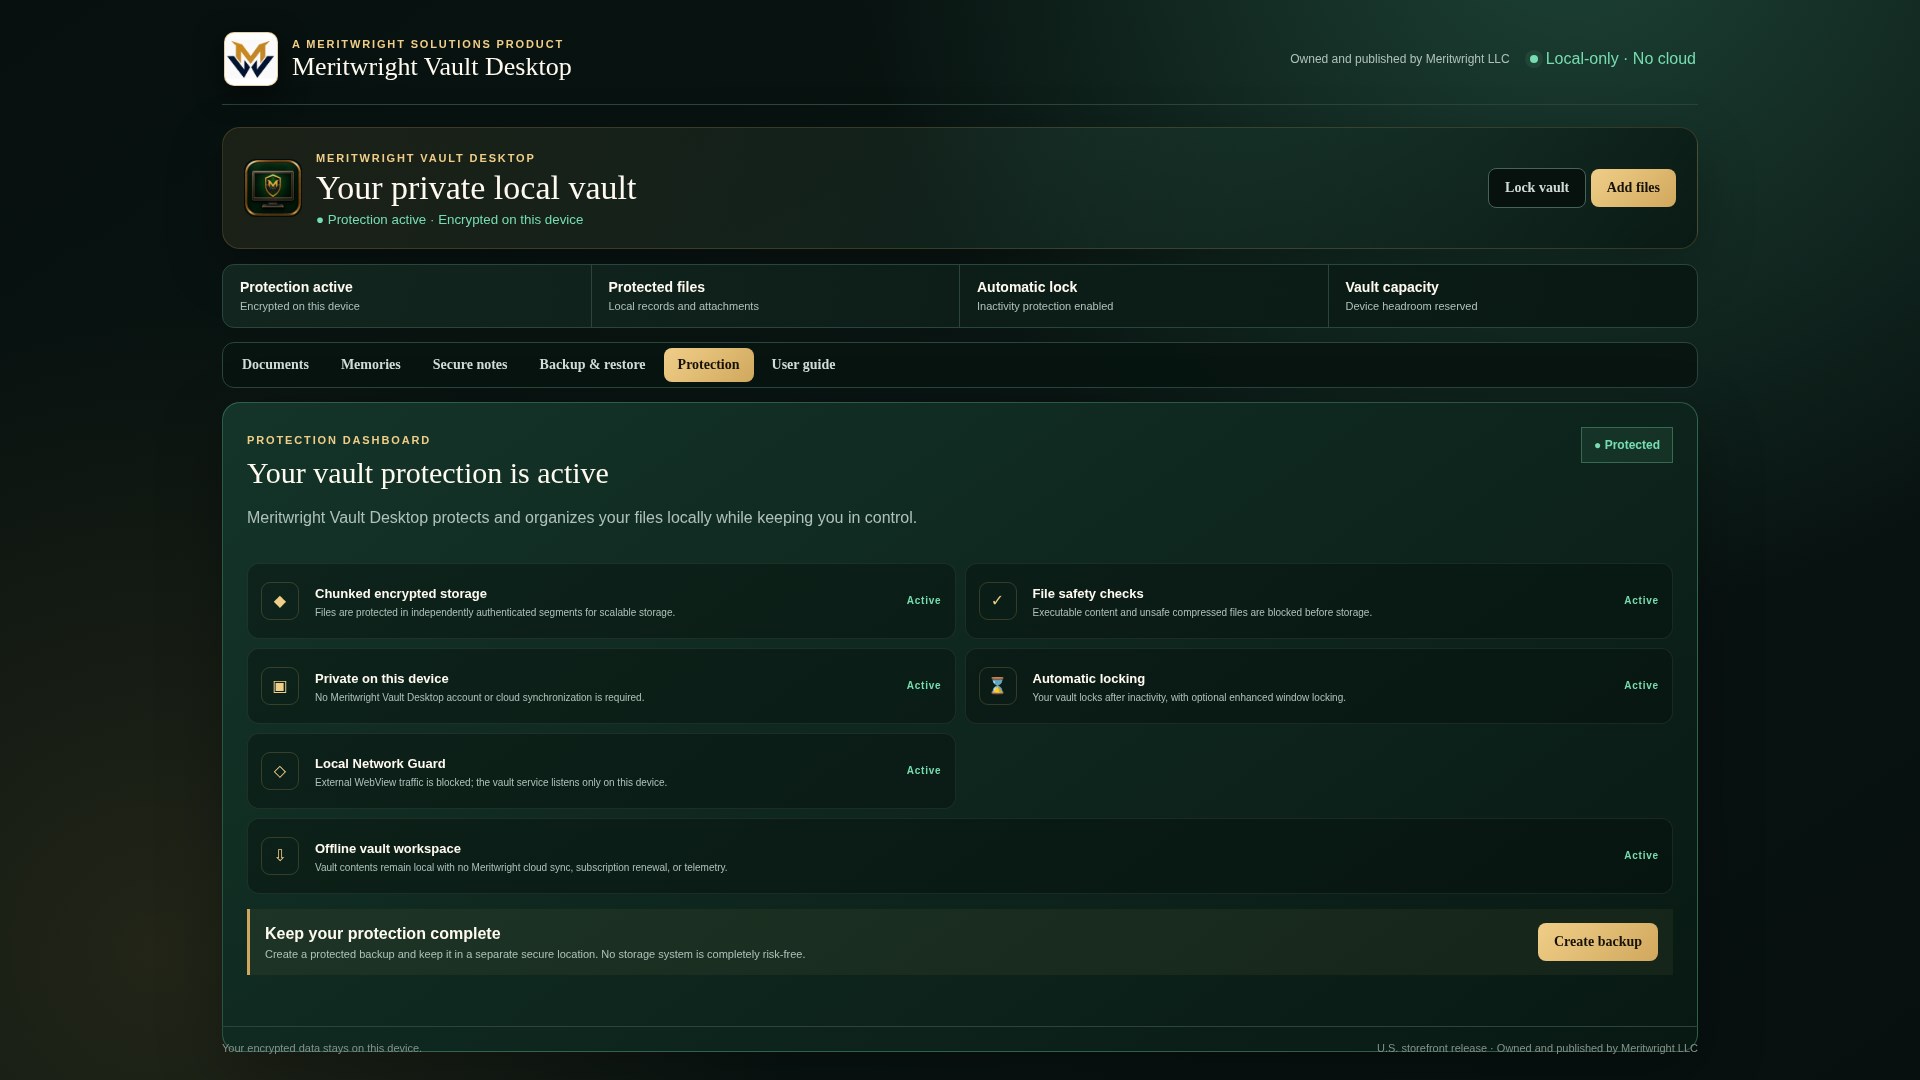1920x1080 pixels.
Task: Select the Vault capacity summary card
Action: tap(1512, 296)
